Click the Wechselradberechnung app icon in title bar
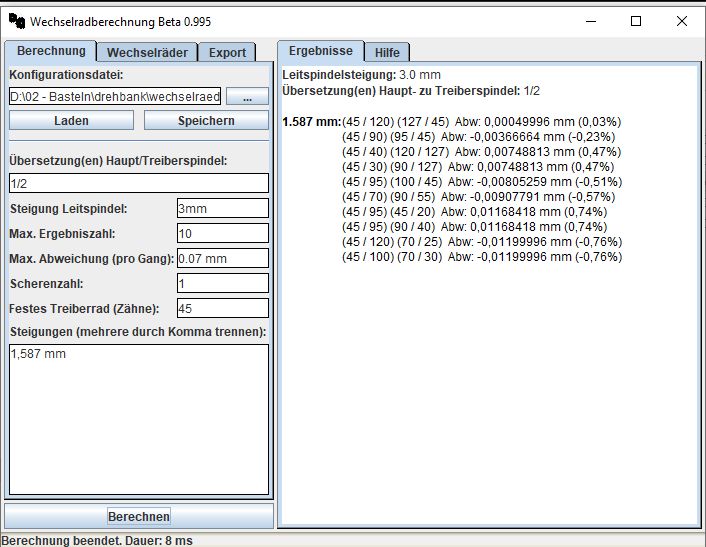Screen dimensions: 706x547 (17, 21)
